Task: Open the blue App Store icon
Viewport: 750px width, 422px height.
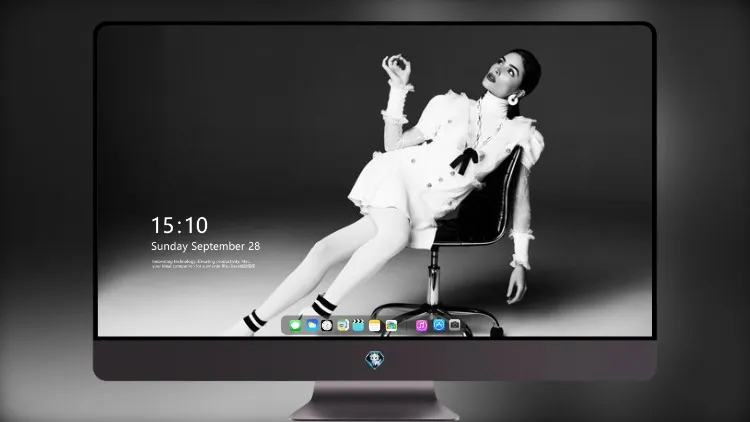Action: coord(439,325)
